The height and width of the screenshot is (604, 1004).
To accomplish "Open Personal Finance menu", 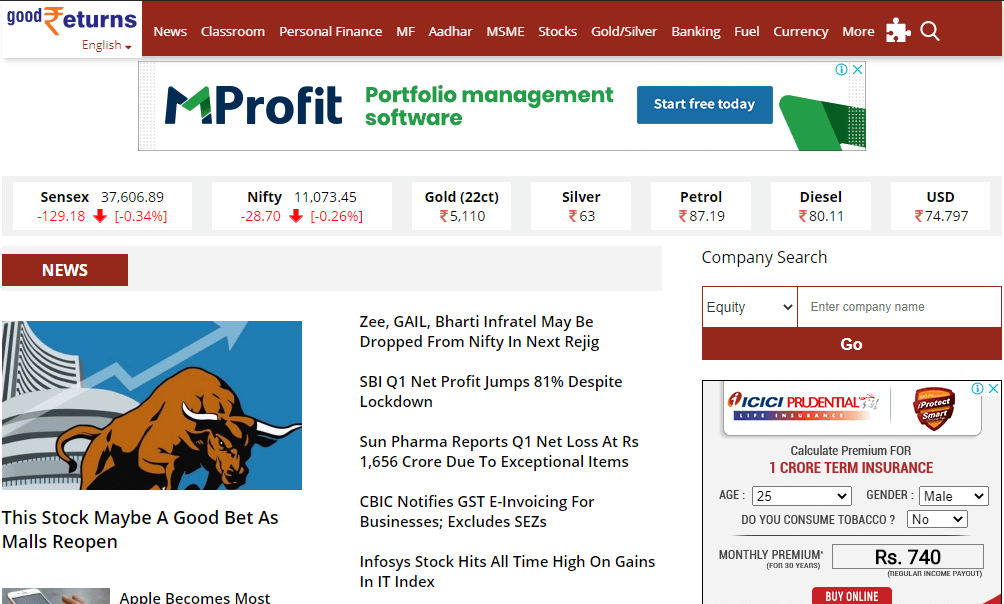I will [330, 31].
